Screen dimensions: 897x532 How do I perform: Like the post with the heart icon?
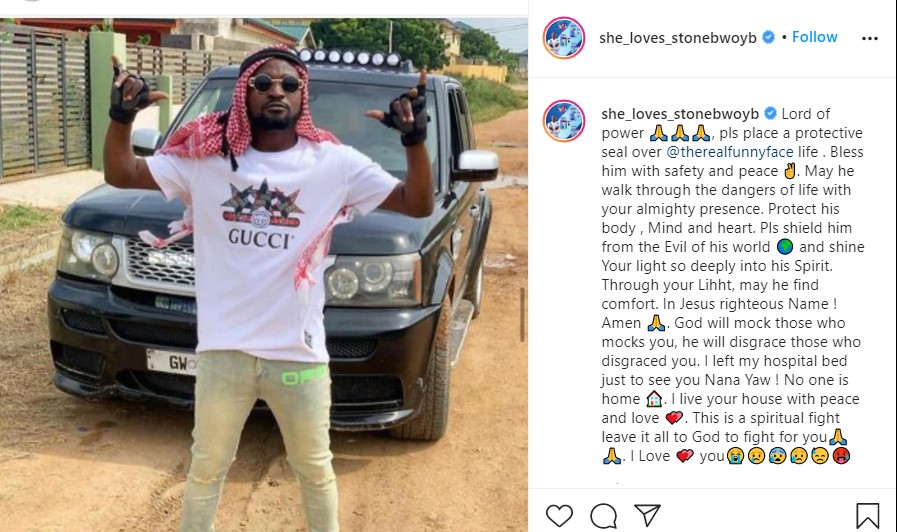(559, 515)
